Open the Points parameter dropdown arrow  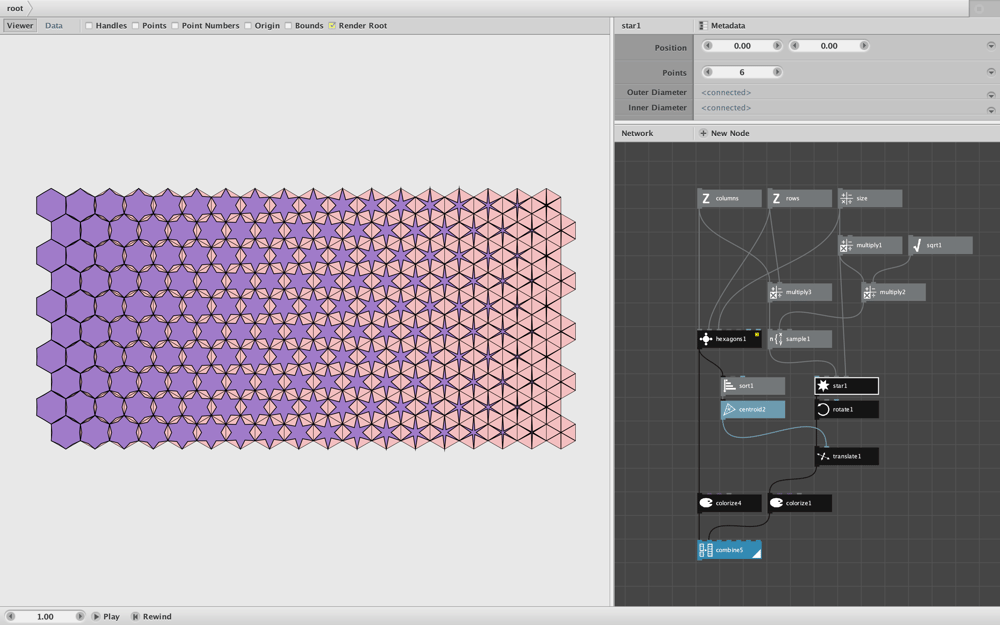(991, 72)
